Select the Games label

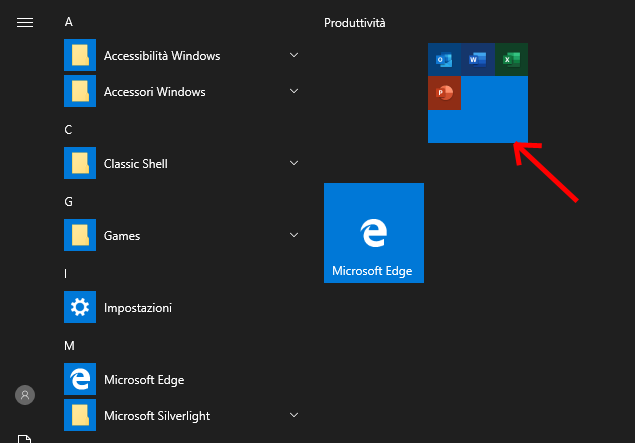point(122,236)
